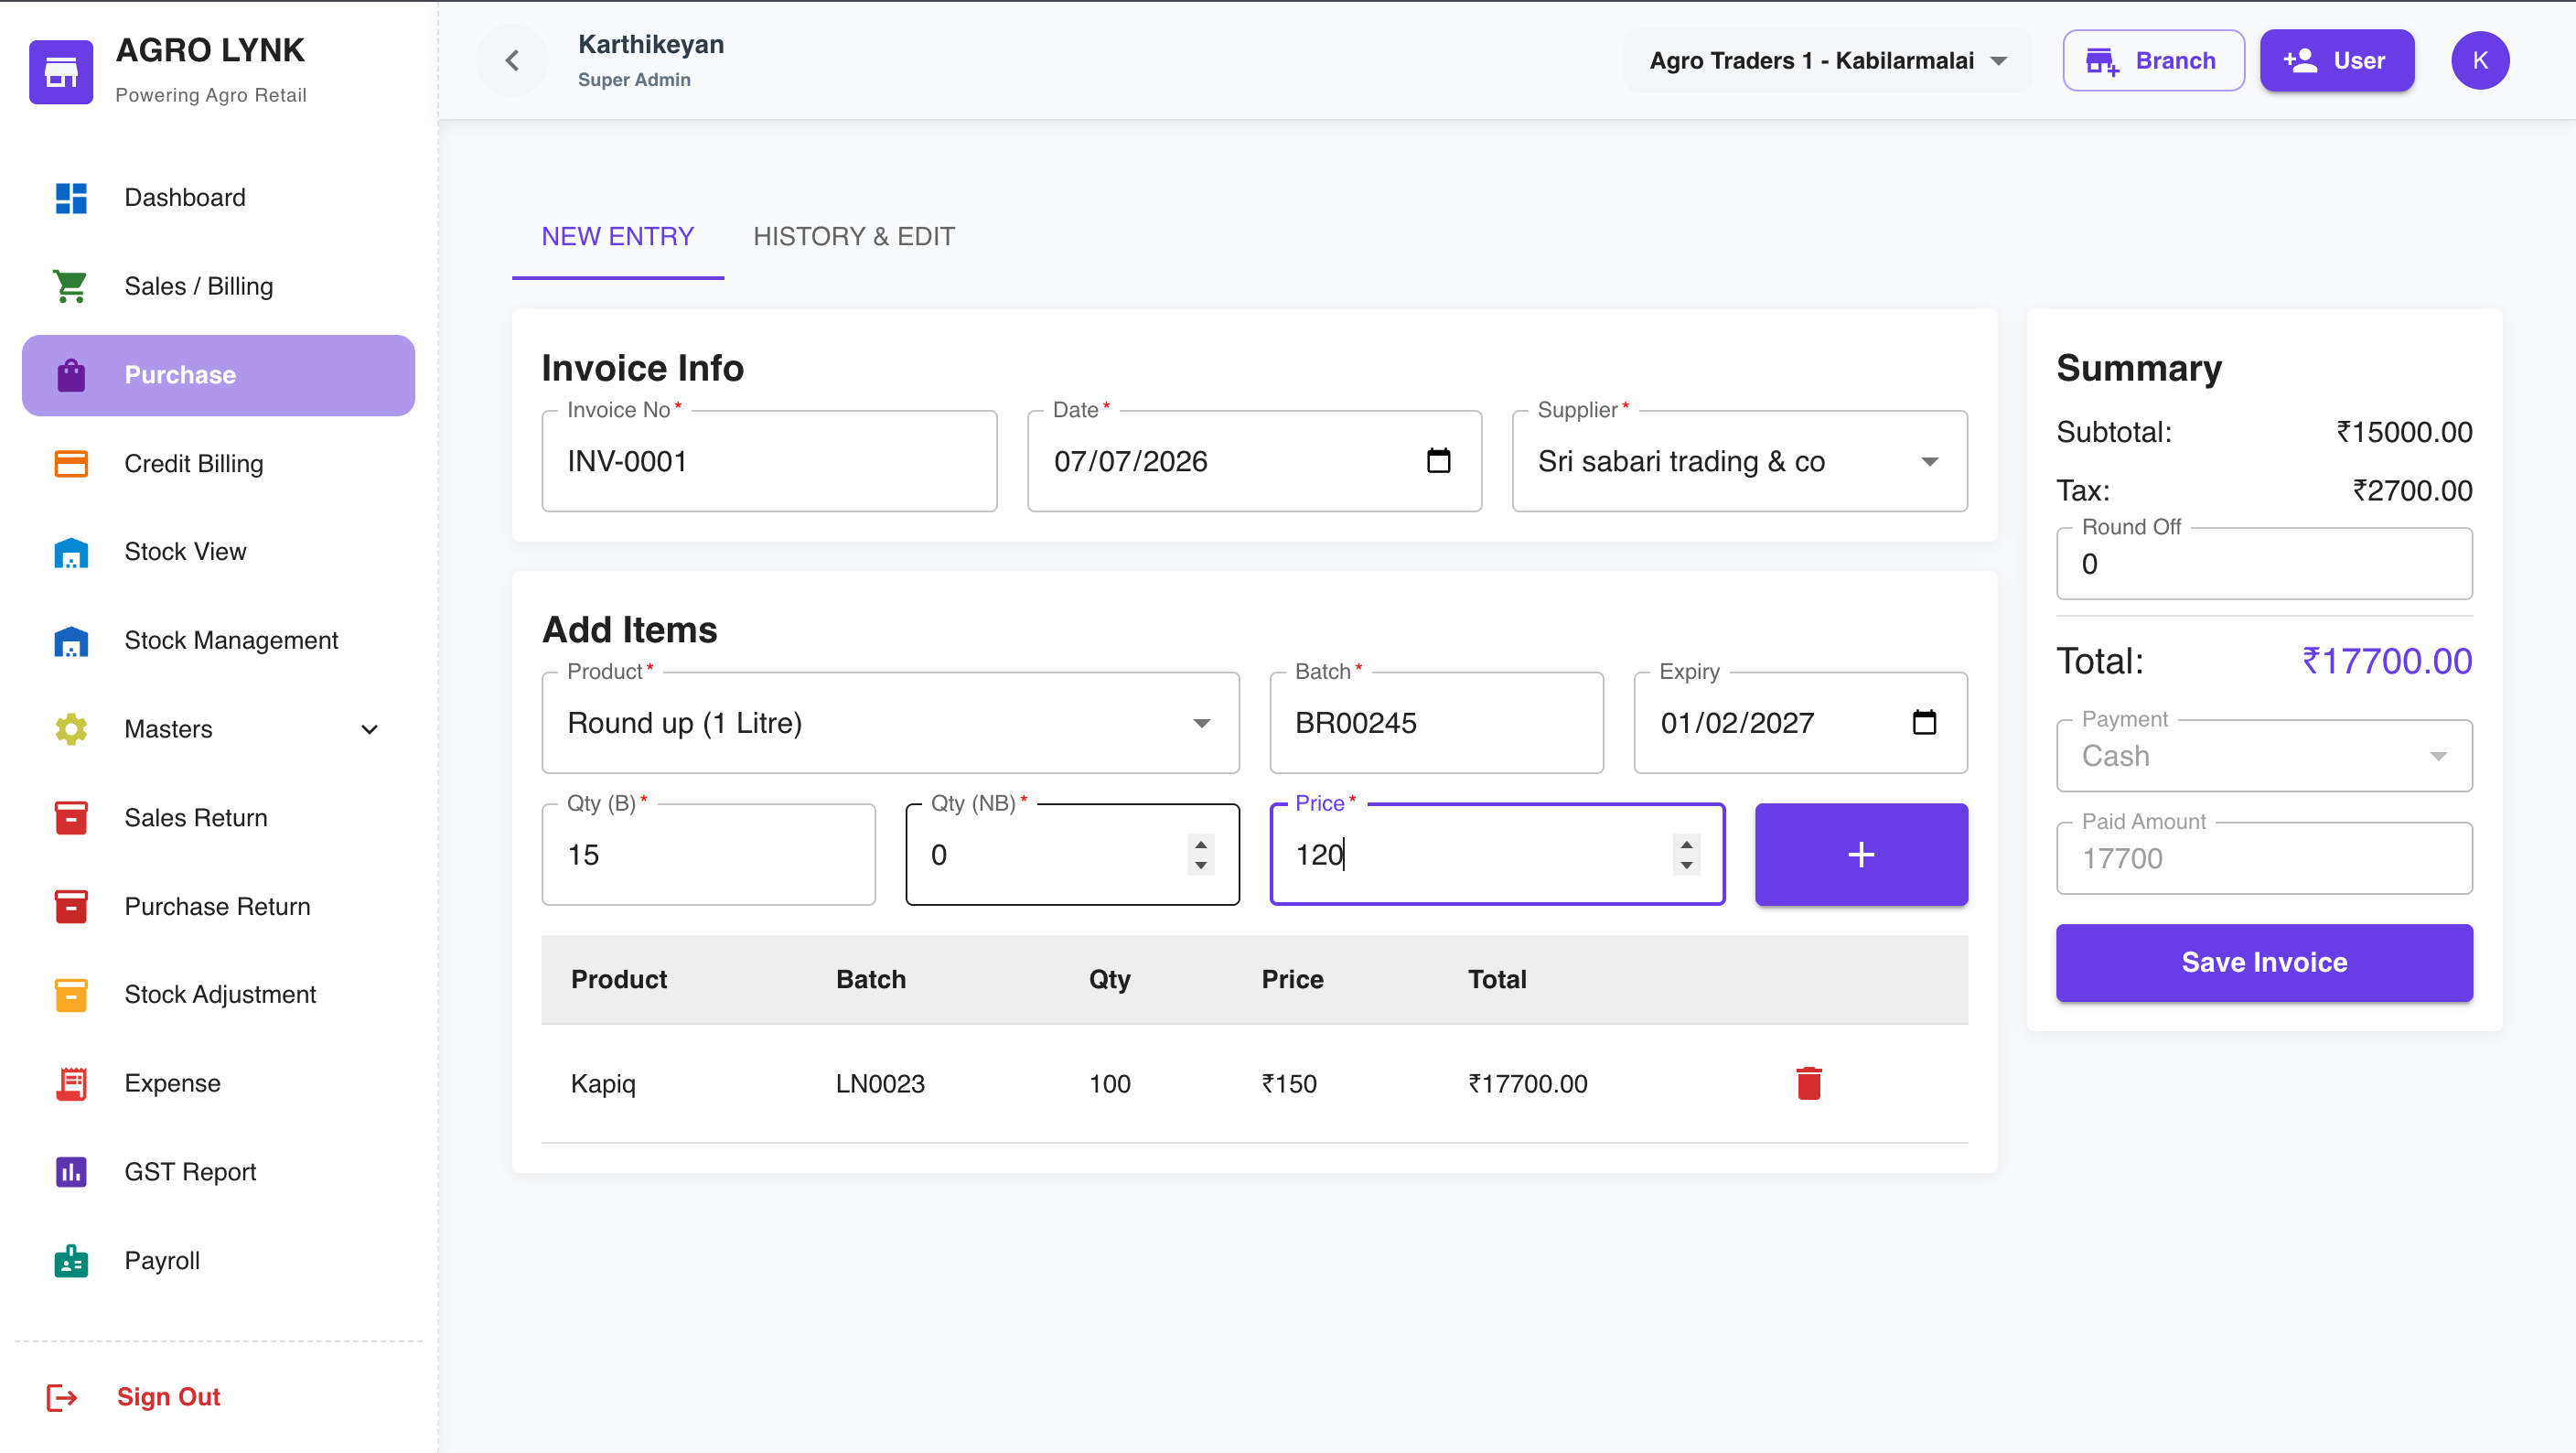
Task: Click the Save Invoice button
Action: pos(2263,962)
